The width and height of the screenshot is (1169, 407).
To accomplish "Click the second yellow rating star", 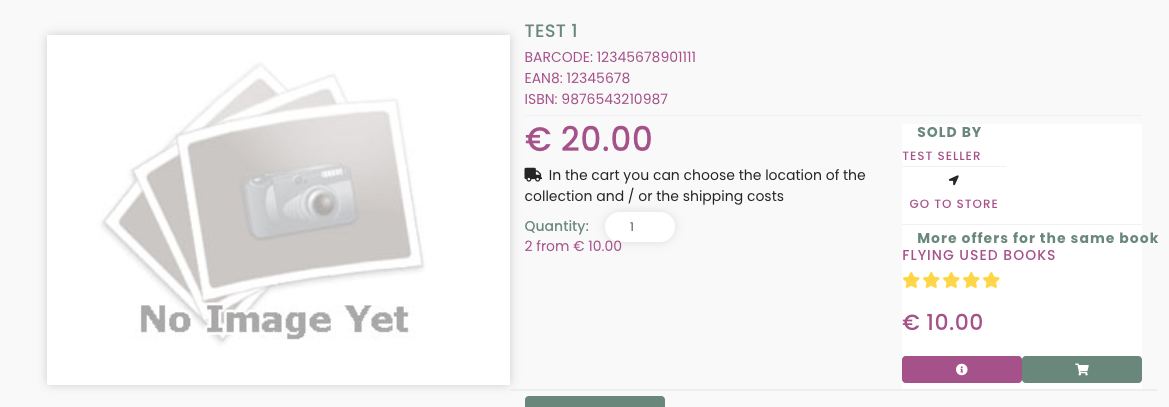I will tap(930, 281).
